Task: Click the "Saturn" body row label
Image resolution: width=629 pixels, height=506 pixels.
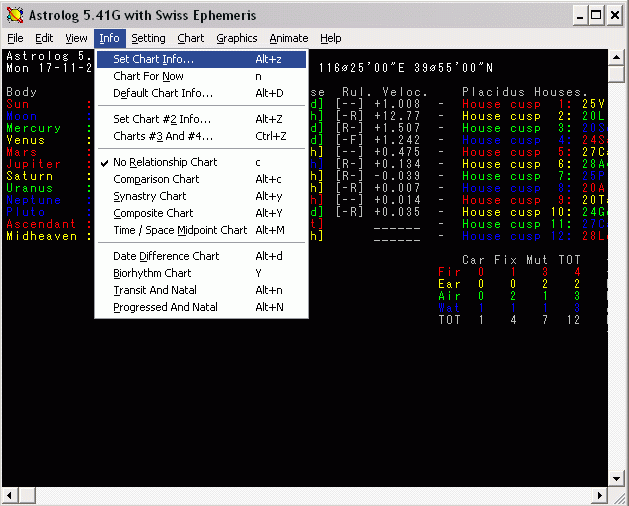Action: [30, 176]
